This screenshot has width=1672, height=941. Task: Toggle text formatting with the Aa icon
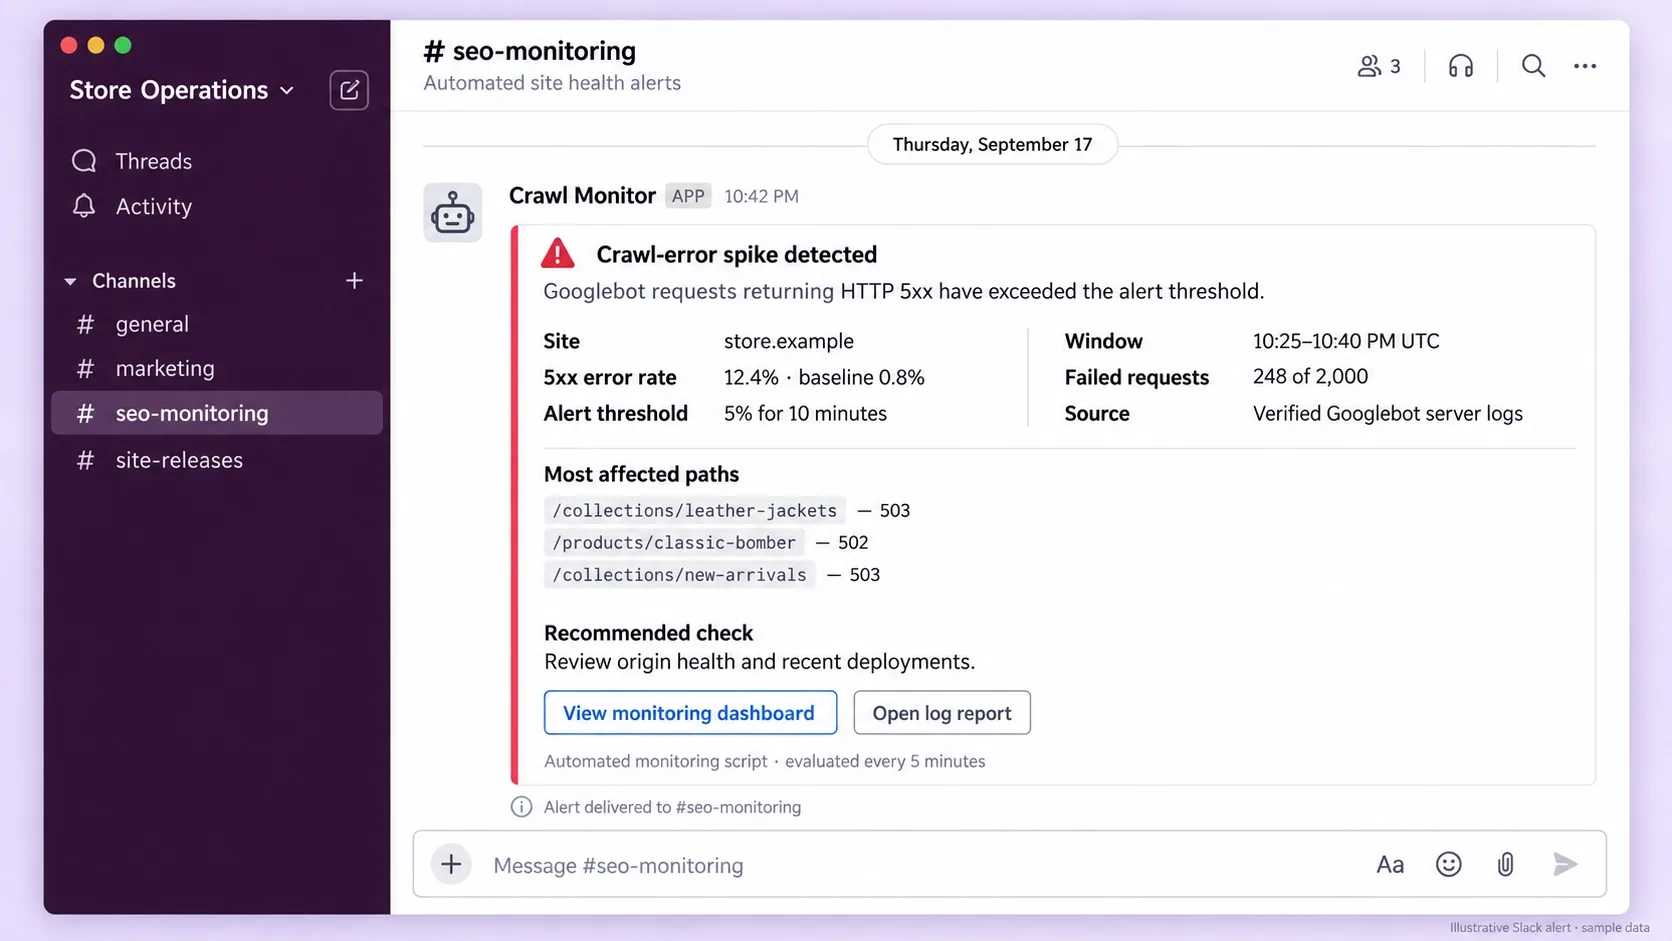tap(1390, 865)
